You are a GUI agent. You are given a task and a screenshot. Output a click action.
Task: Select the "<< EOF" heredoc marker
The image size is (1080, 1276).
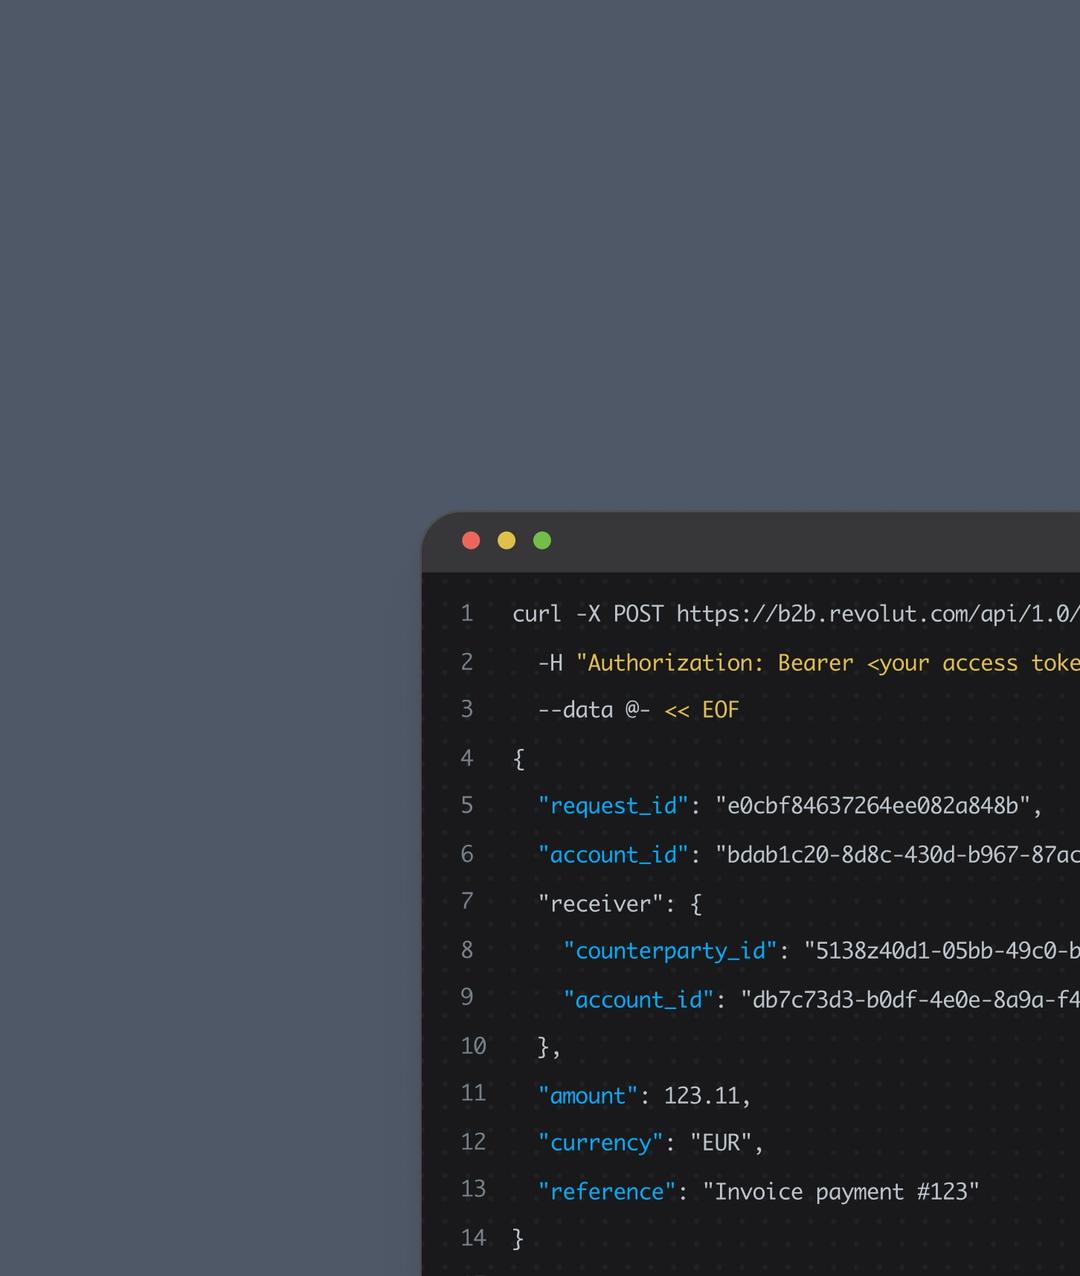702,710
